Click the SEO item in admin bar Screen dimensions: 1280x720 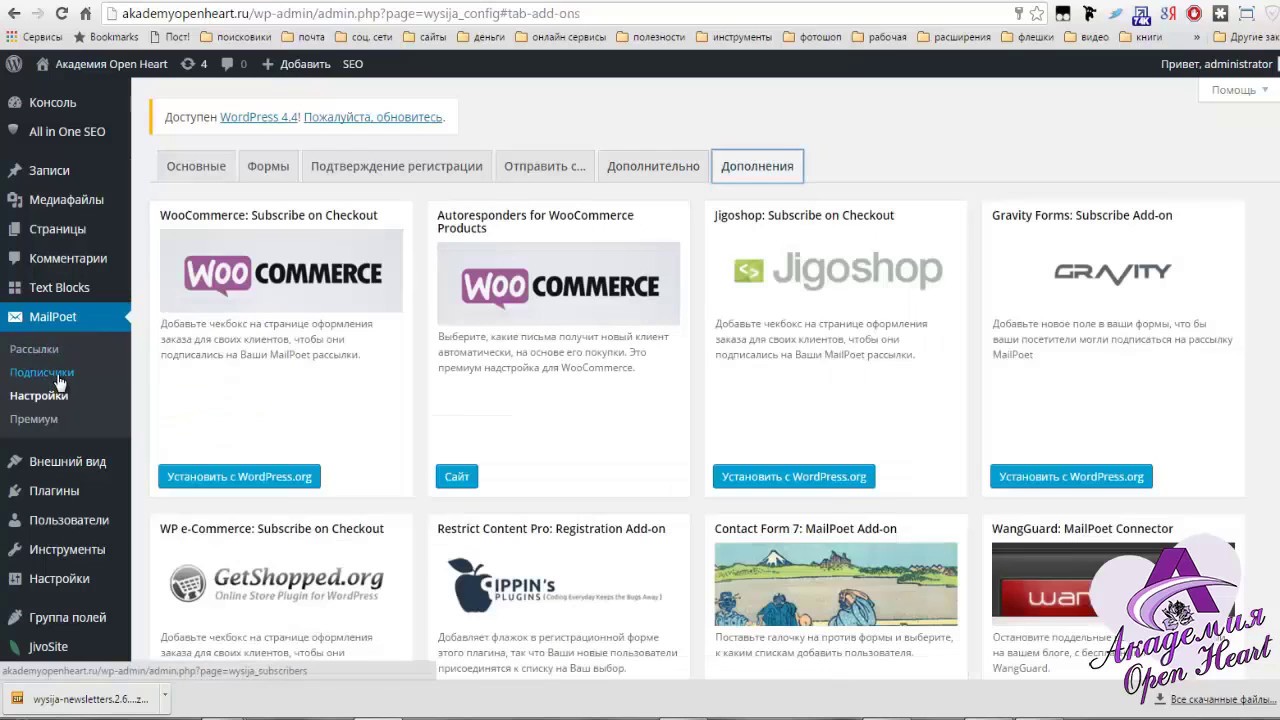point(353,64)
